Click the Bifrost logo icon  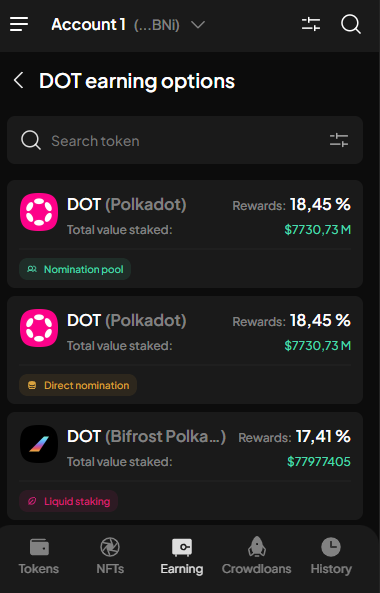tap(39, 444)
